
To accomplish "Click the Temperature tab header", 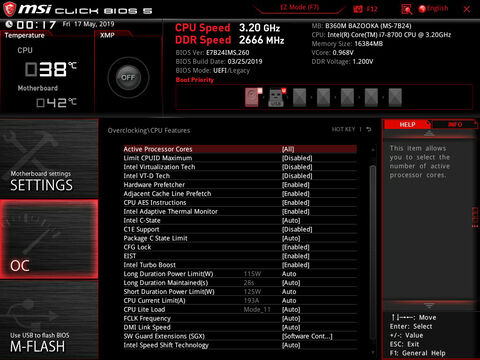I will [x=25, y=35].
